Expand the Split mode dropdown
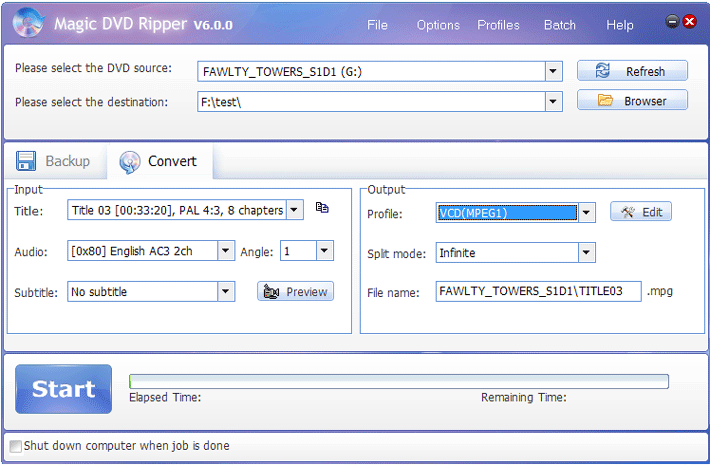The width and height of the screenshot is (710, 465). pyautogui.click(x=586, y=253)
